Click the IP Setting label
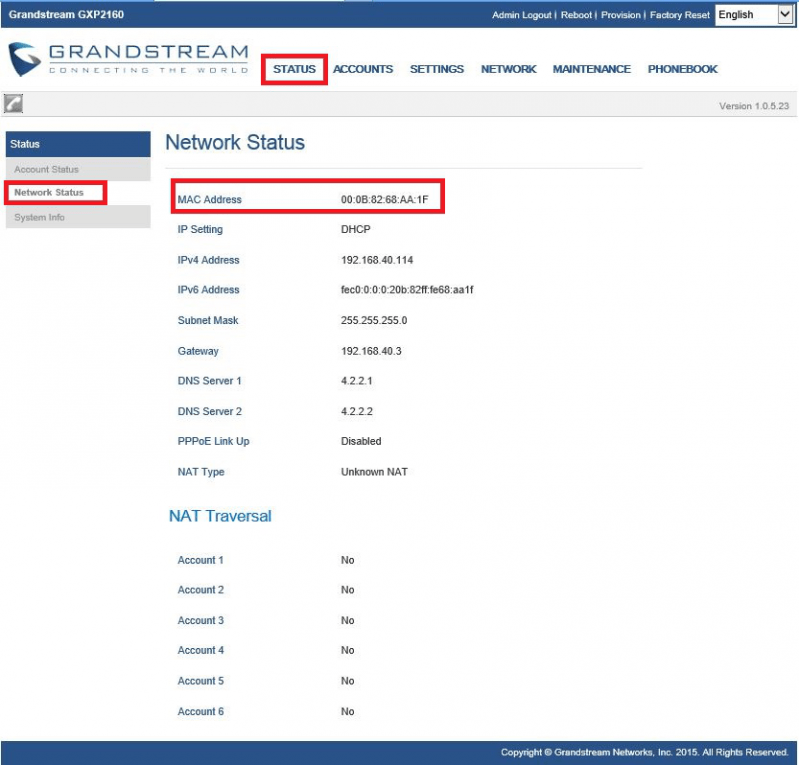 coord(200,229)
